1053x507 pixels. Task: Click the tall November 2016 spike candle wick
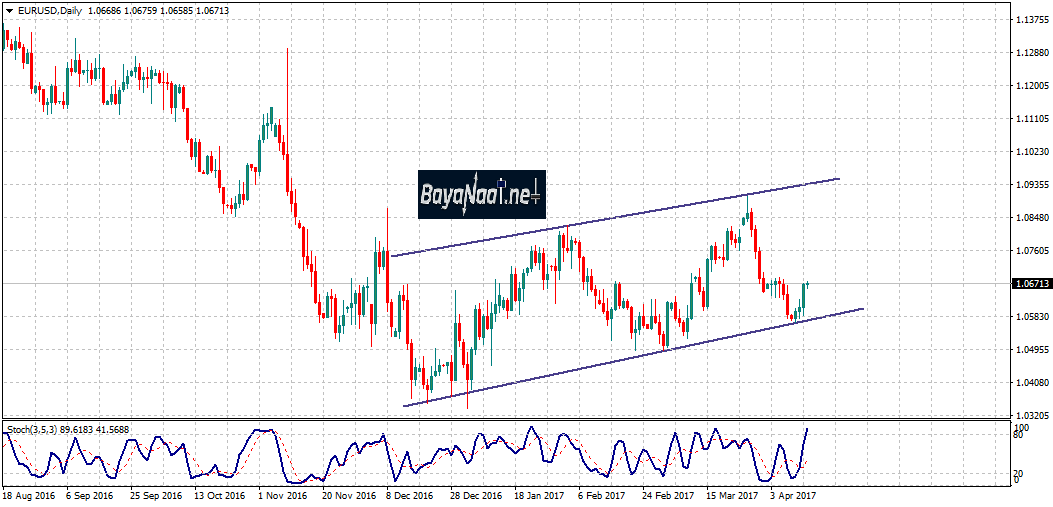coord(288,80)
